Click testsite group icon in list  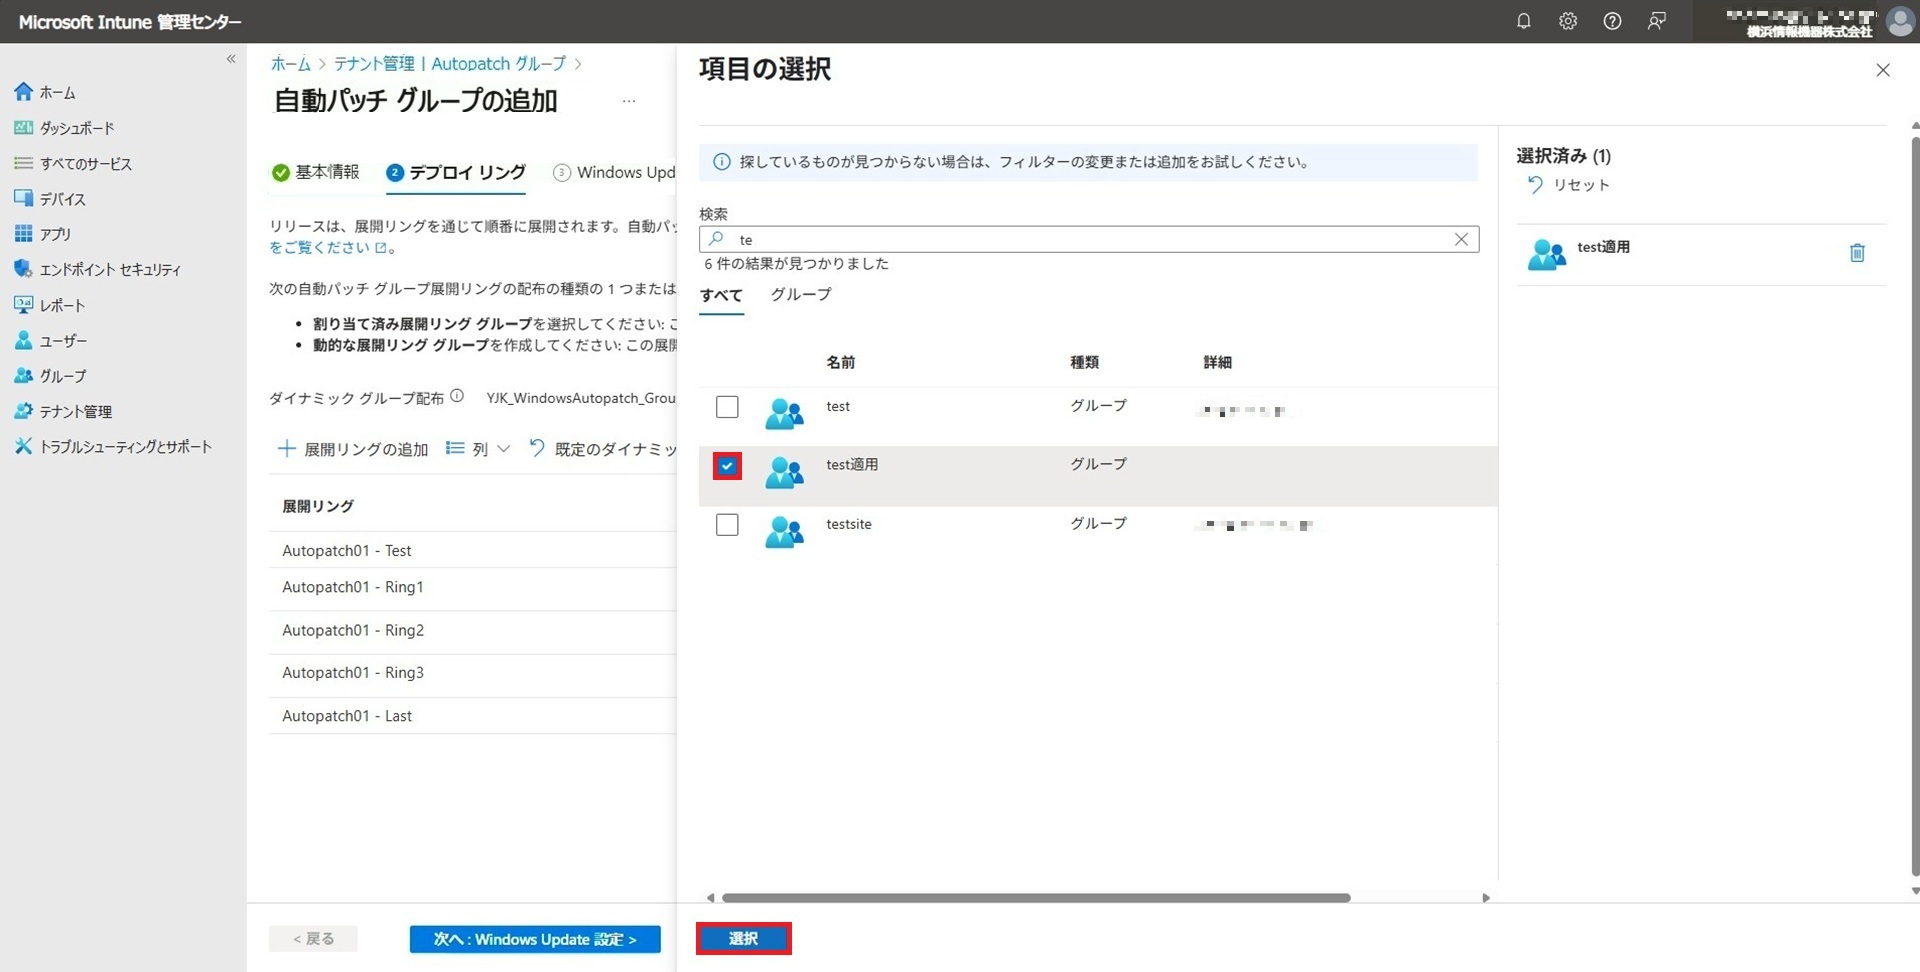(x=784, y=531)
